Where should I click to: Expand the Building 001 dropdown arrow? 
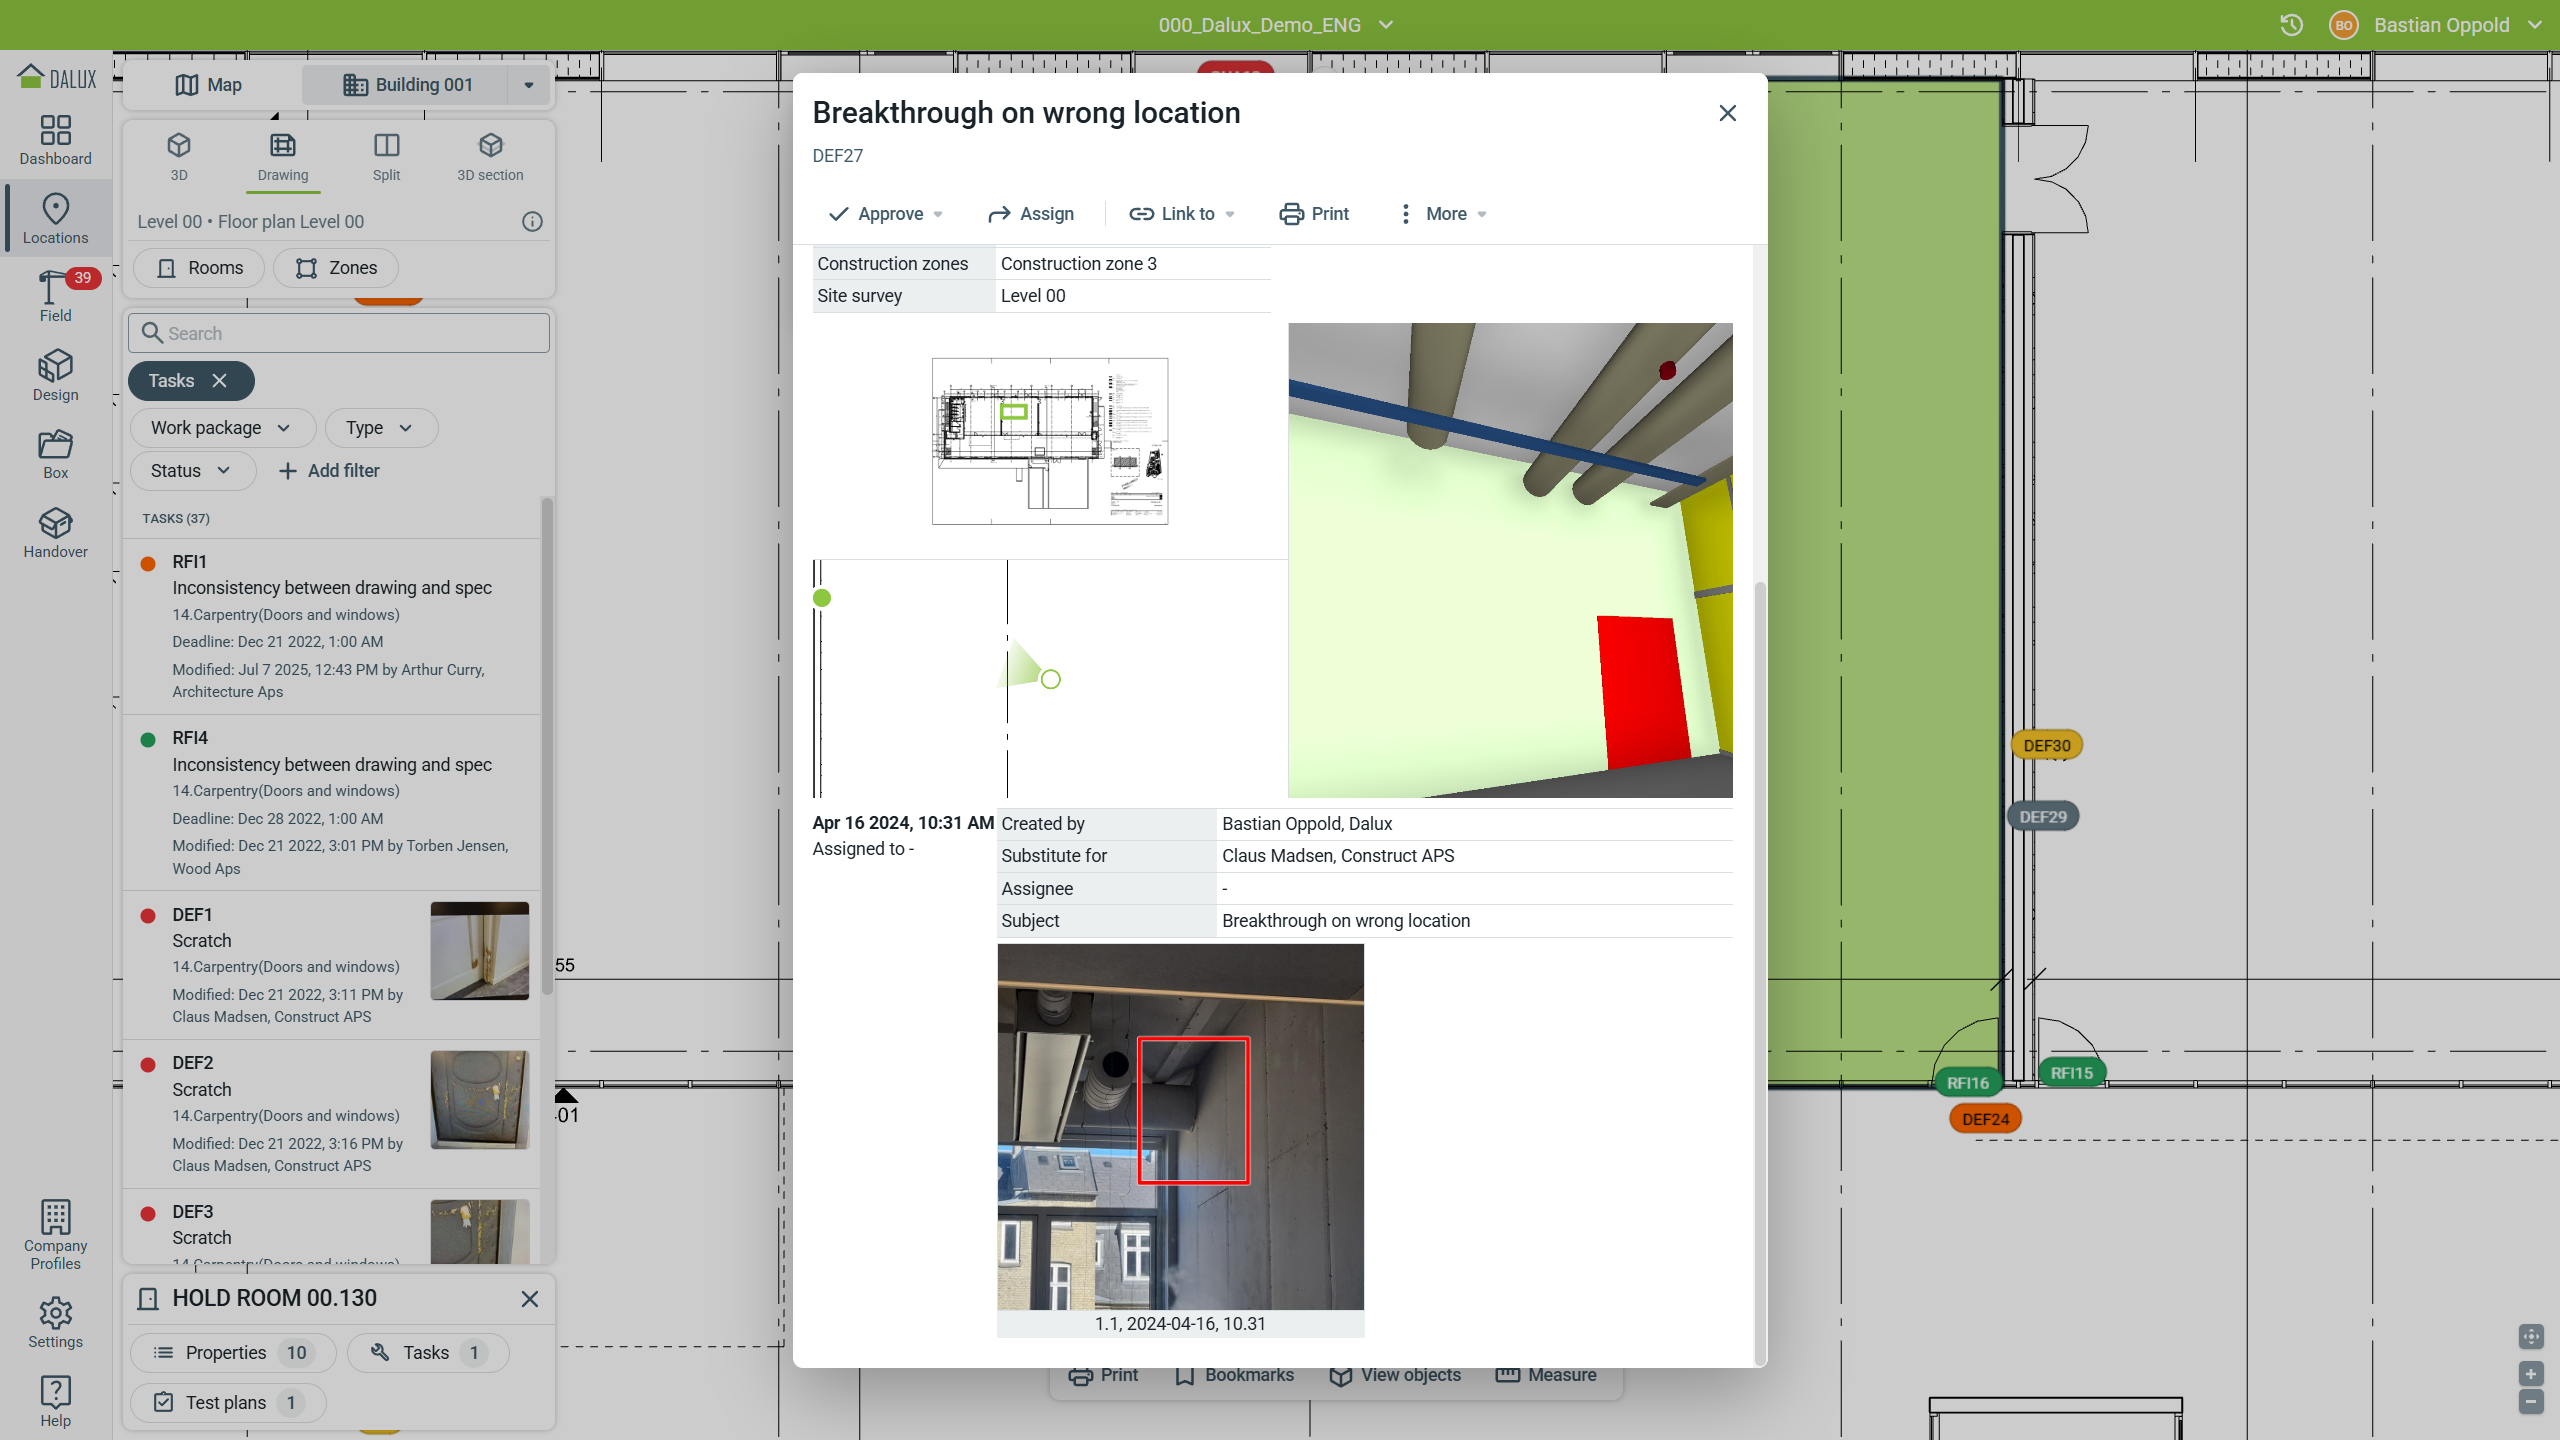(x=529, y=85)
